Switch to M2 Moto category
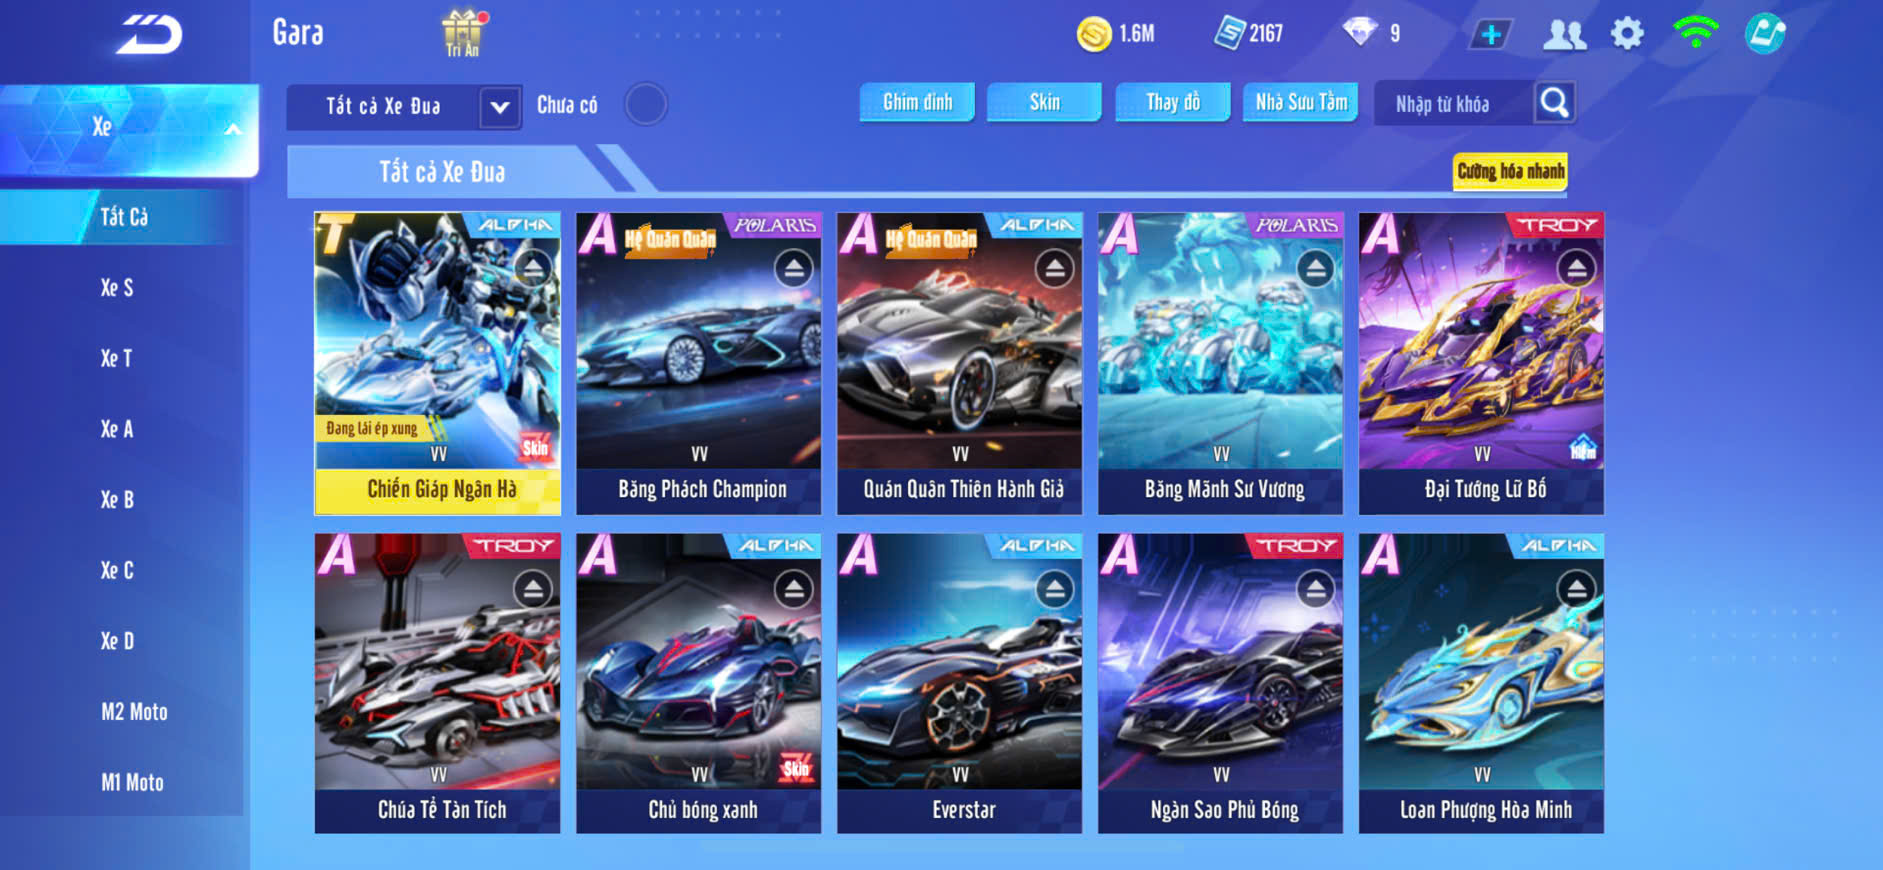Image resolution: width=1883 pixels, height=870 pixels. tap(134, 712)
